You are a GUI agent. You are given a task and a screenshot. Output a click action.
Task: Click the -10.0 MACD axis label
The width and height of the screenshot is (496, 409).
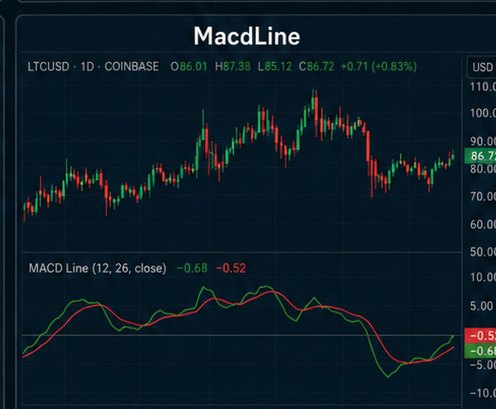pyautogui.click(x=483, y=393)
